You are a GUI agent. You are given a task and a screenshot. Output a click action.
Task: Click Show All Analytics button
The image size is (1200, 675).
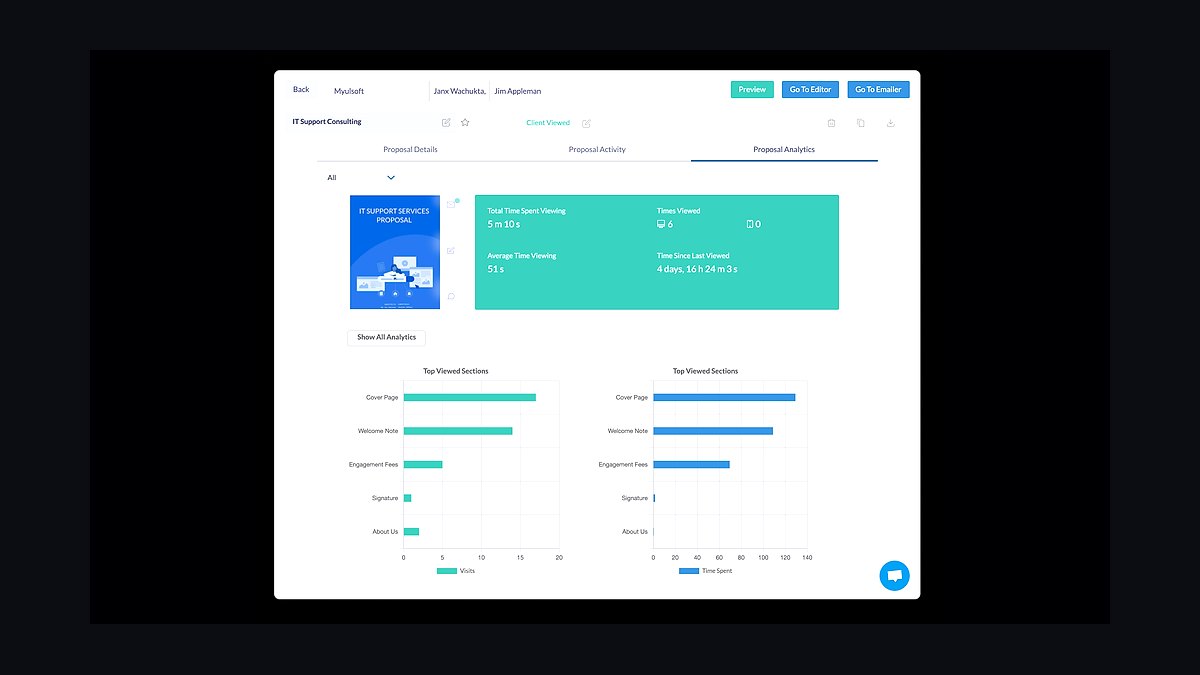click(x=386, y=337)
